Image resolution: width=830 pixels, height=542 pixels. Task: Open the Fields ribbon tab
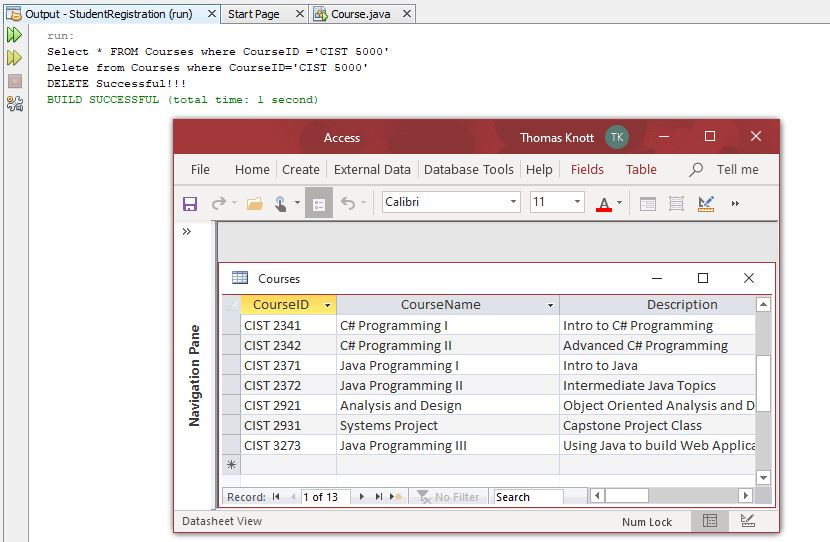(587, 169)
